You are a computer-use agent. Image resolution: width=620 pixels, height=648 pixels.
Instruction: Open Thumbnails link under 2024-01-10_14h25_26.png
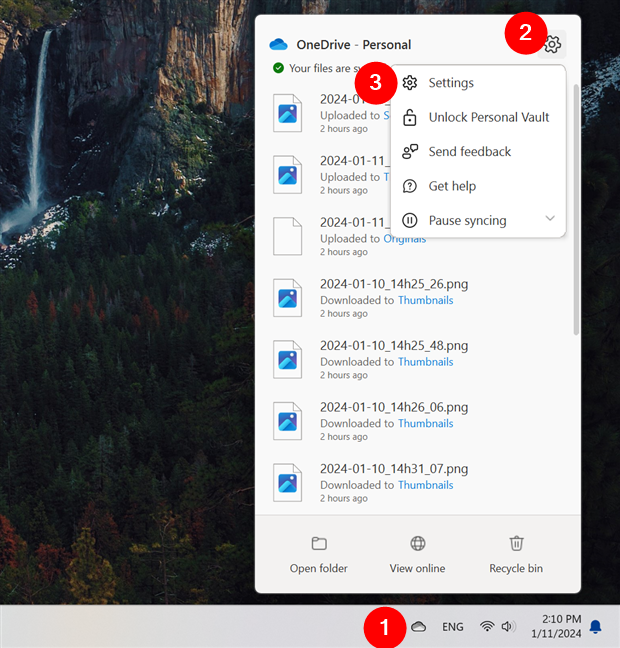(x=426, y=300)
